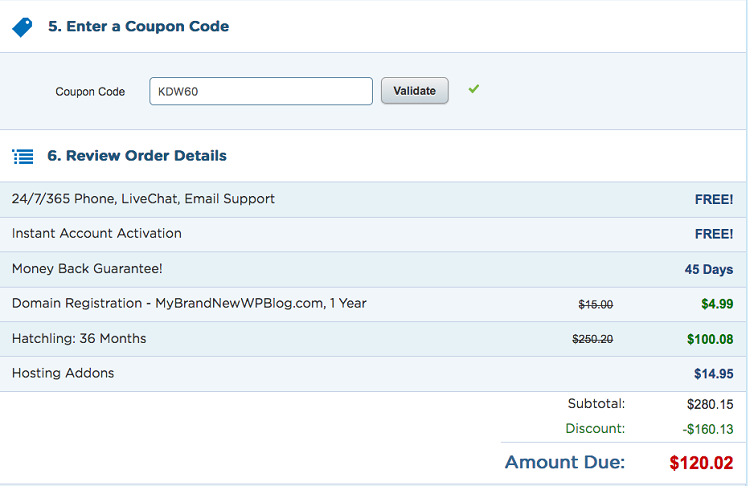Viewport: 750px width, 486px height.
Task: Click the $100.08 hosting price
Action: point(710,339)
